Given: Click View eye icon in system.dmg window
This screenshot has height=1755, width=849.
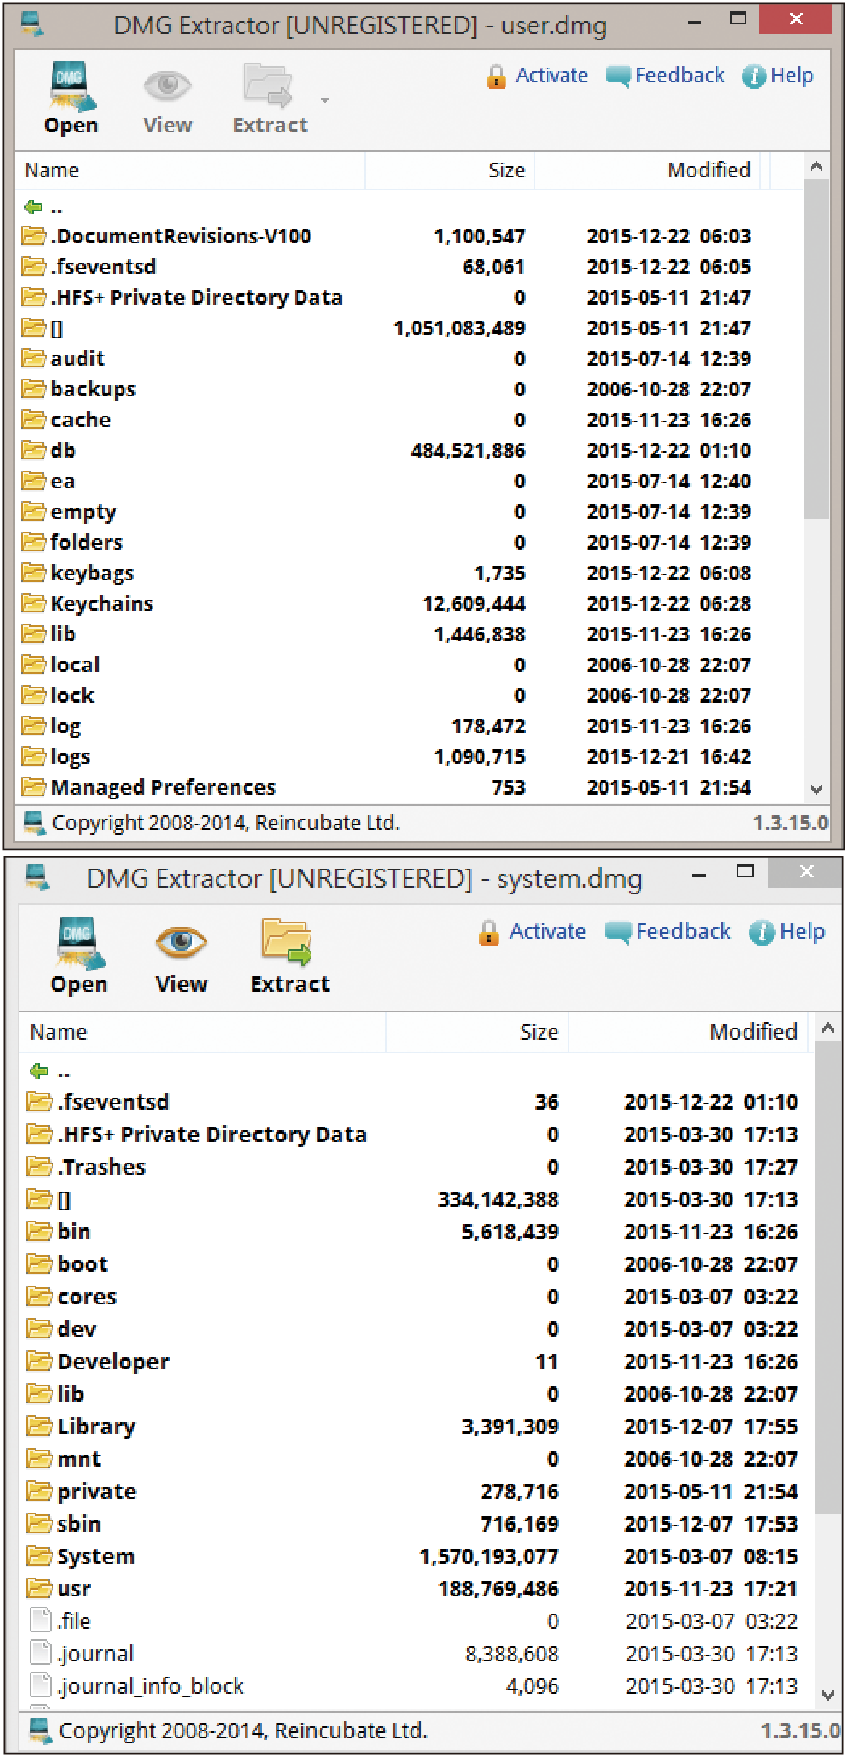Looking at the screenshot, I should point(181,942).
